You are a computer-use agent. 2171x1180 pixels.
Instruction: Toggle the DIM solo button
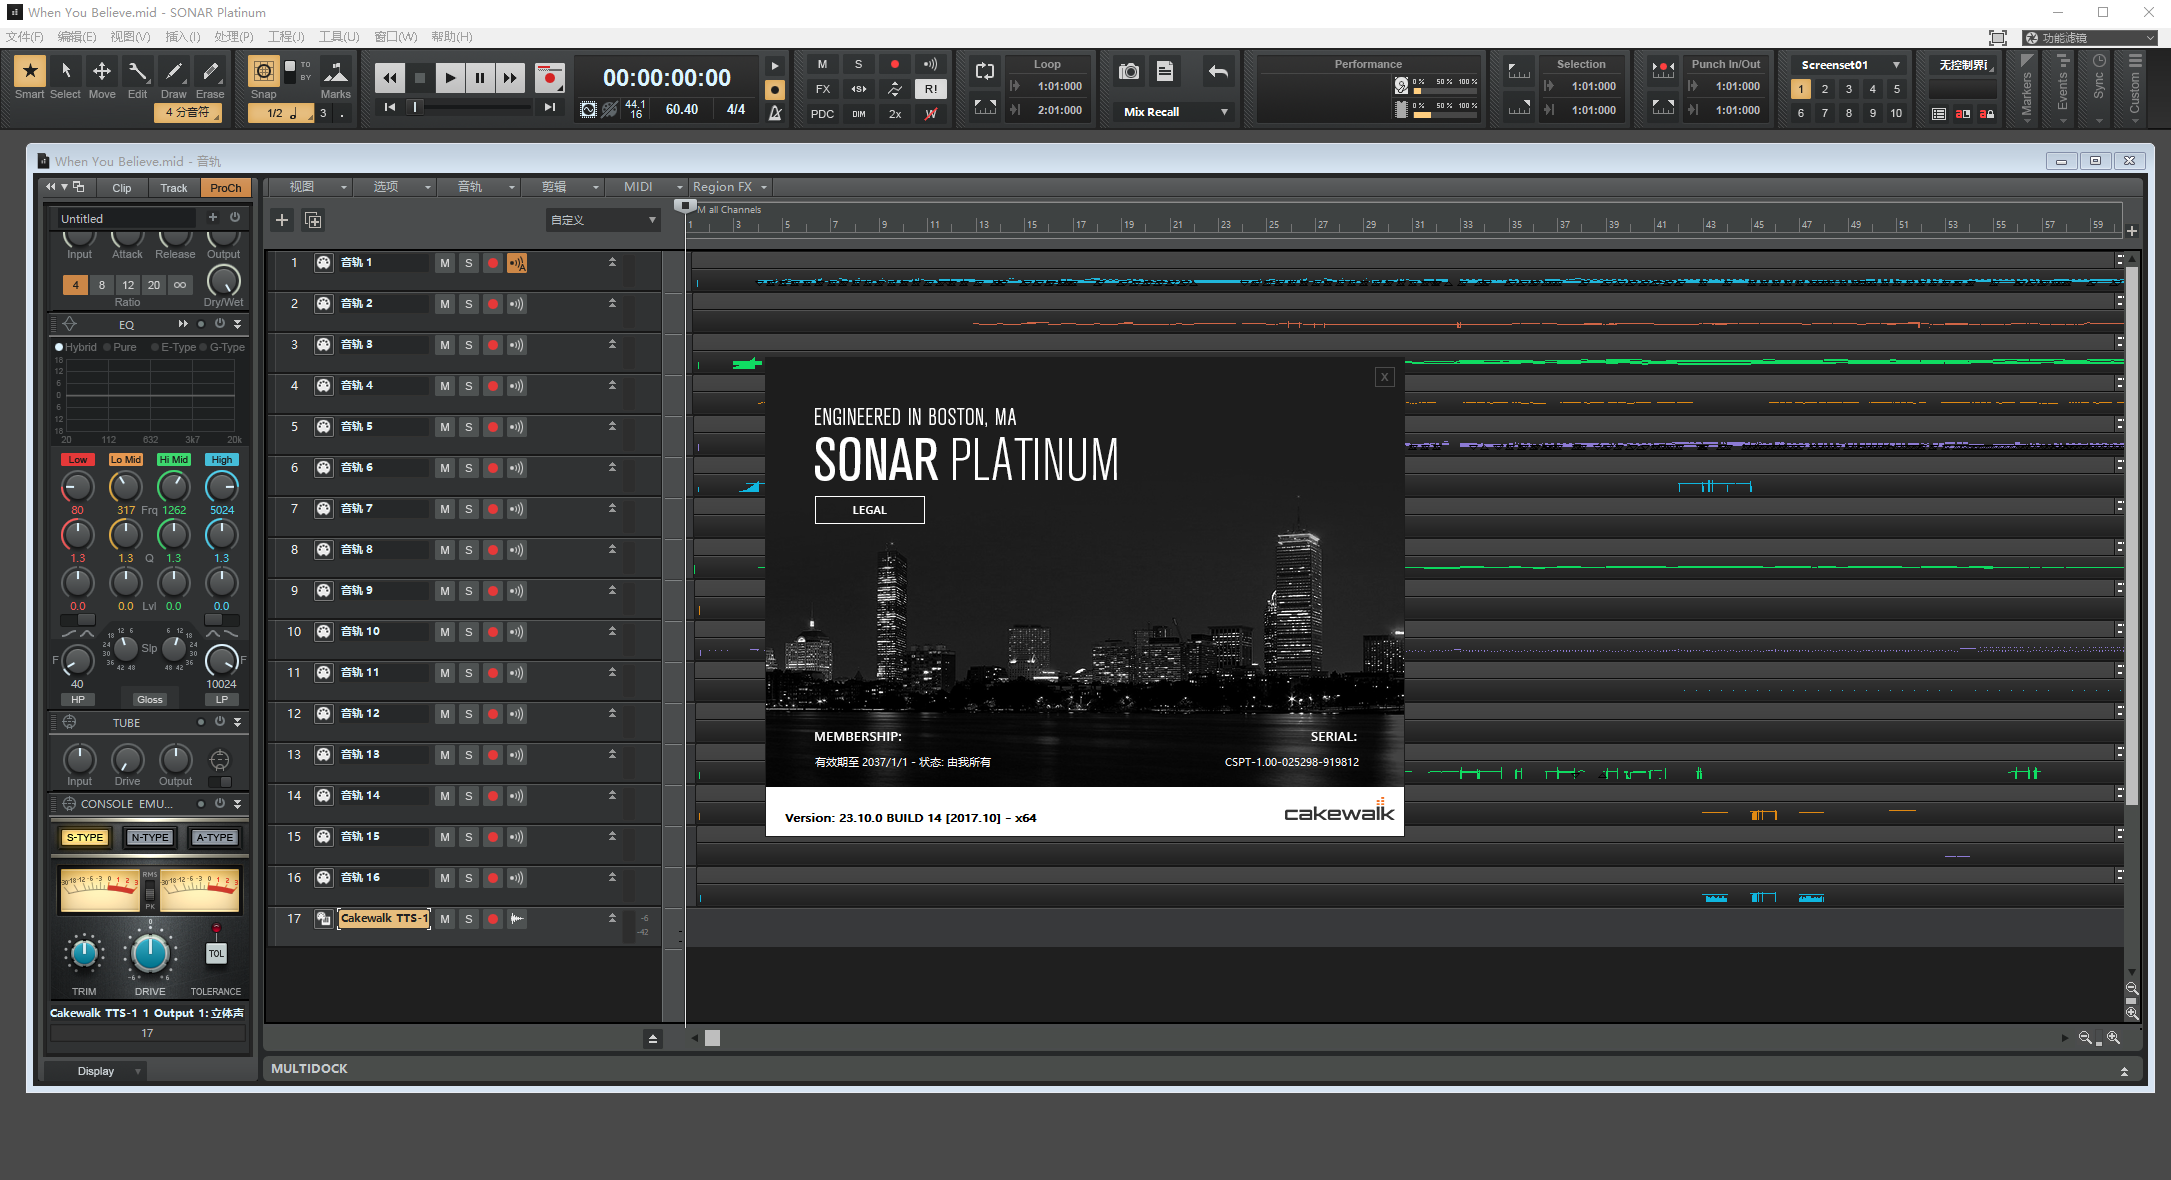coord(859,114)
